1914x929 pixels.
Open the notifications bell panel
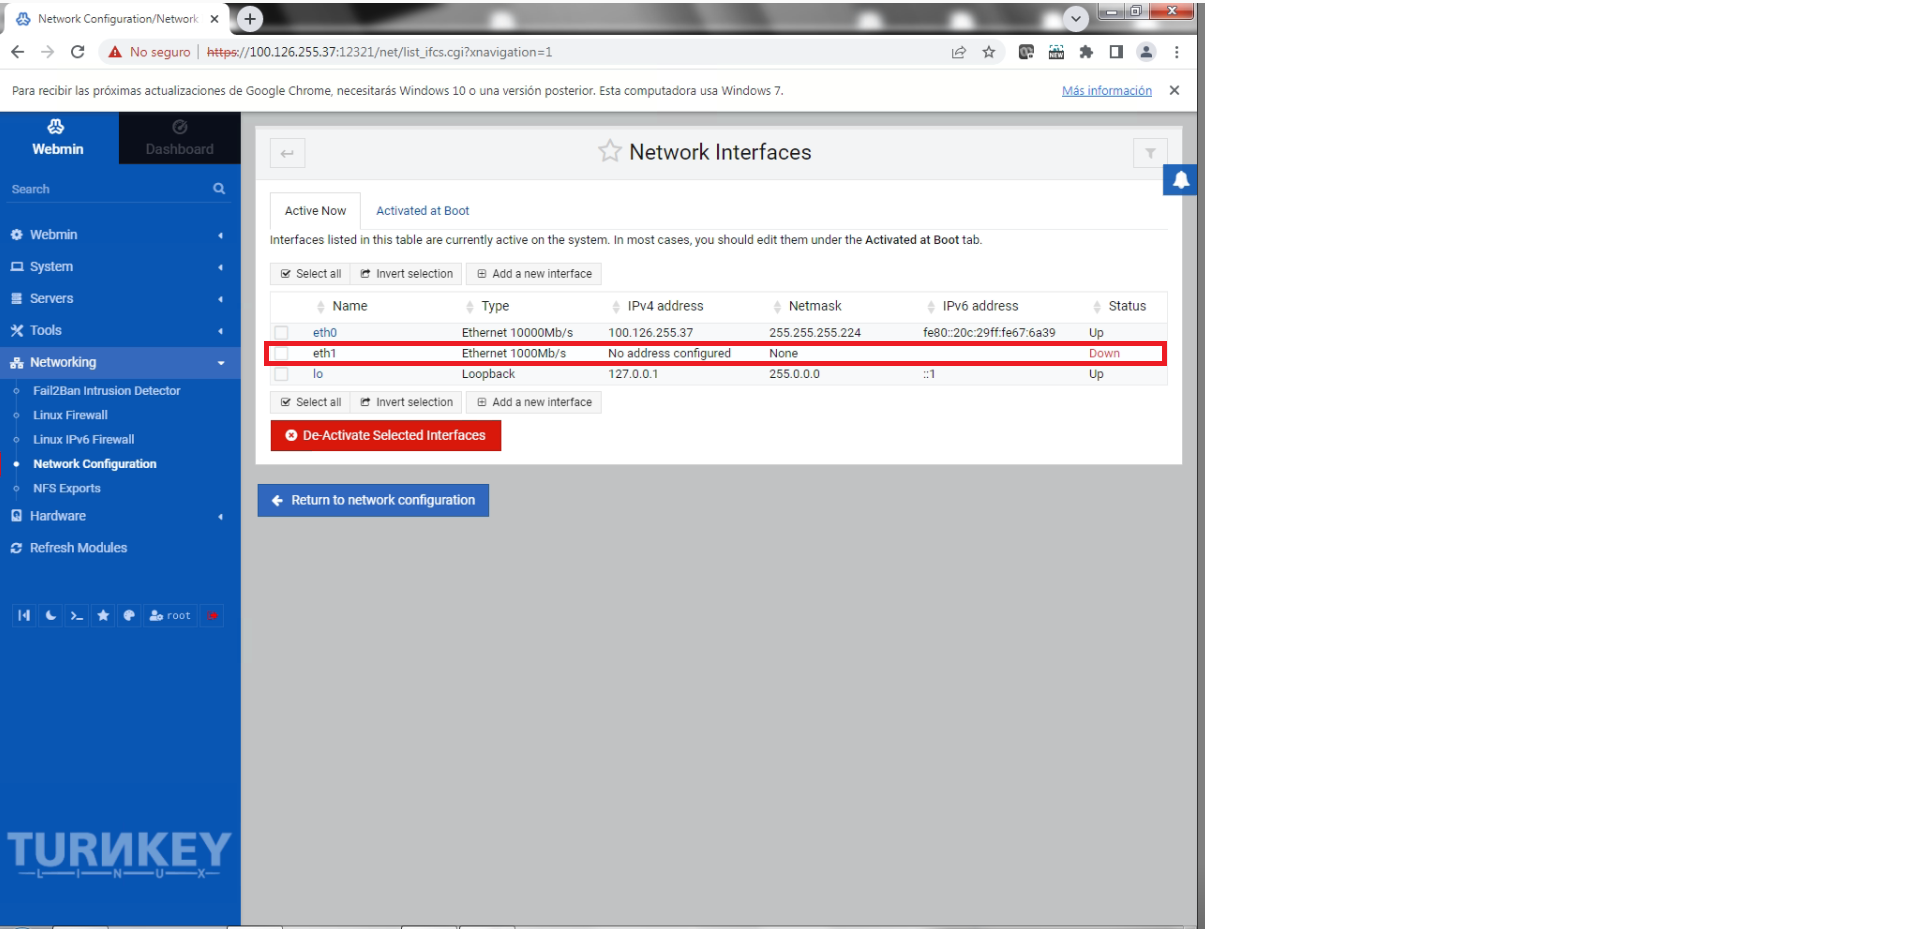tap(1180, 180)
